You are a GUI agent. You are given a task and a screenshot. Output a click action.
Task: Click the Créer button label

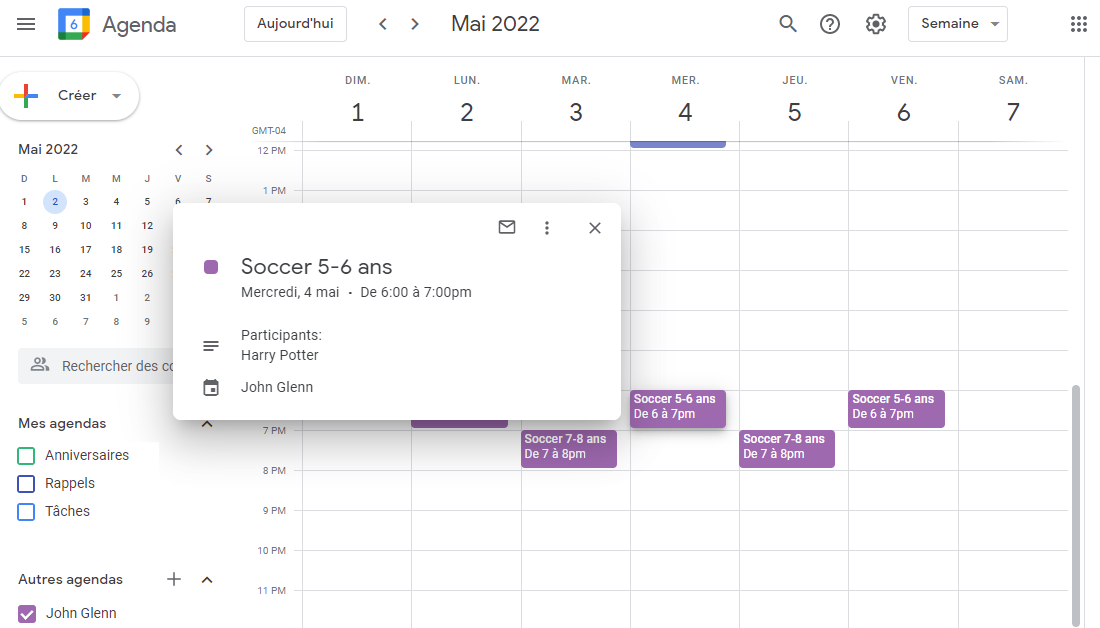pyautogui.click(x=77, y=95)
